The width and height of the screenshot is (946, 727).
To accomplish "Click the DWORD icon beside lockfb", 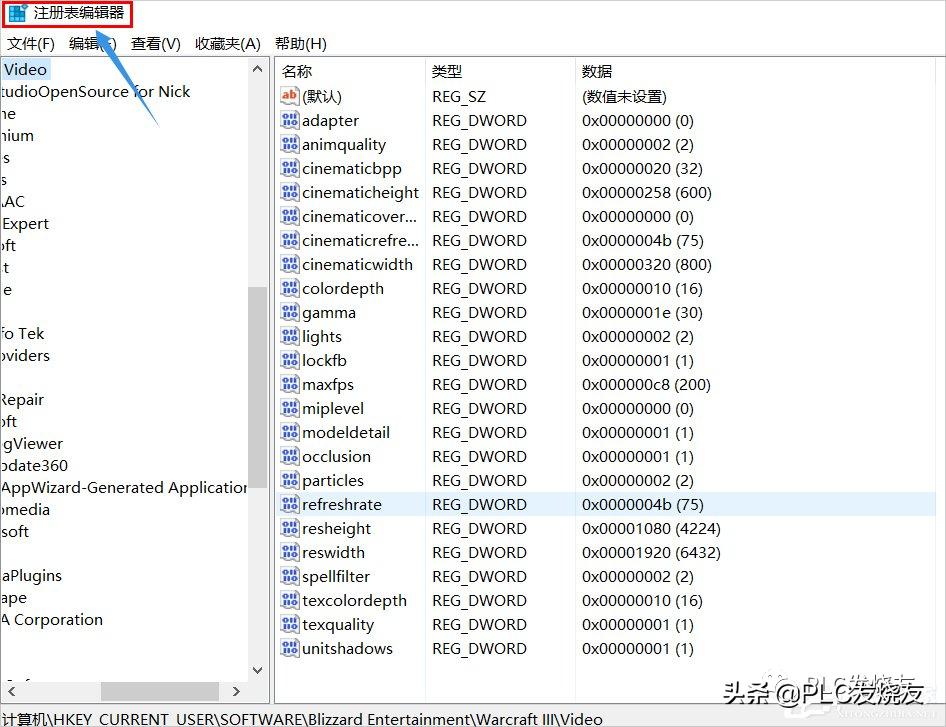I will tap(290, 360).
